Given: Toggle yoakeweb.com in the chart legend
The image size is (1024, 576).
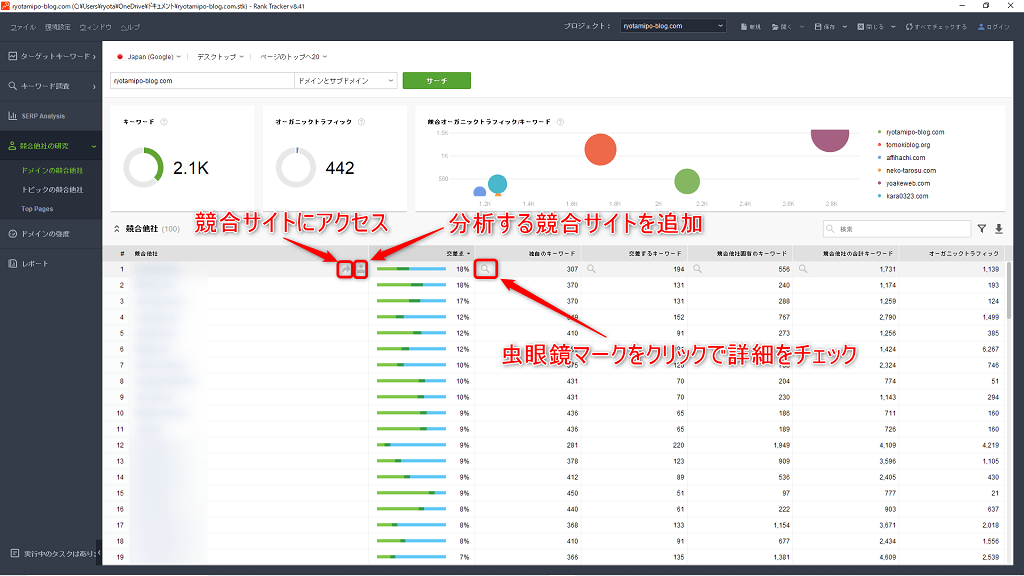Looking at the screenshot, I should pyautogui.click(x=907, y=183).
